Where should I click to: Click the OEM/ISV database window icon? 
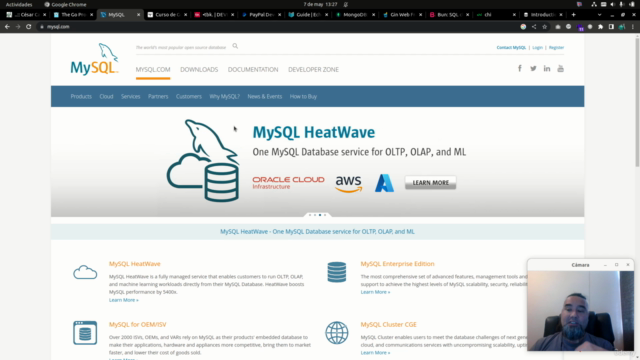click(85, 333)
